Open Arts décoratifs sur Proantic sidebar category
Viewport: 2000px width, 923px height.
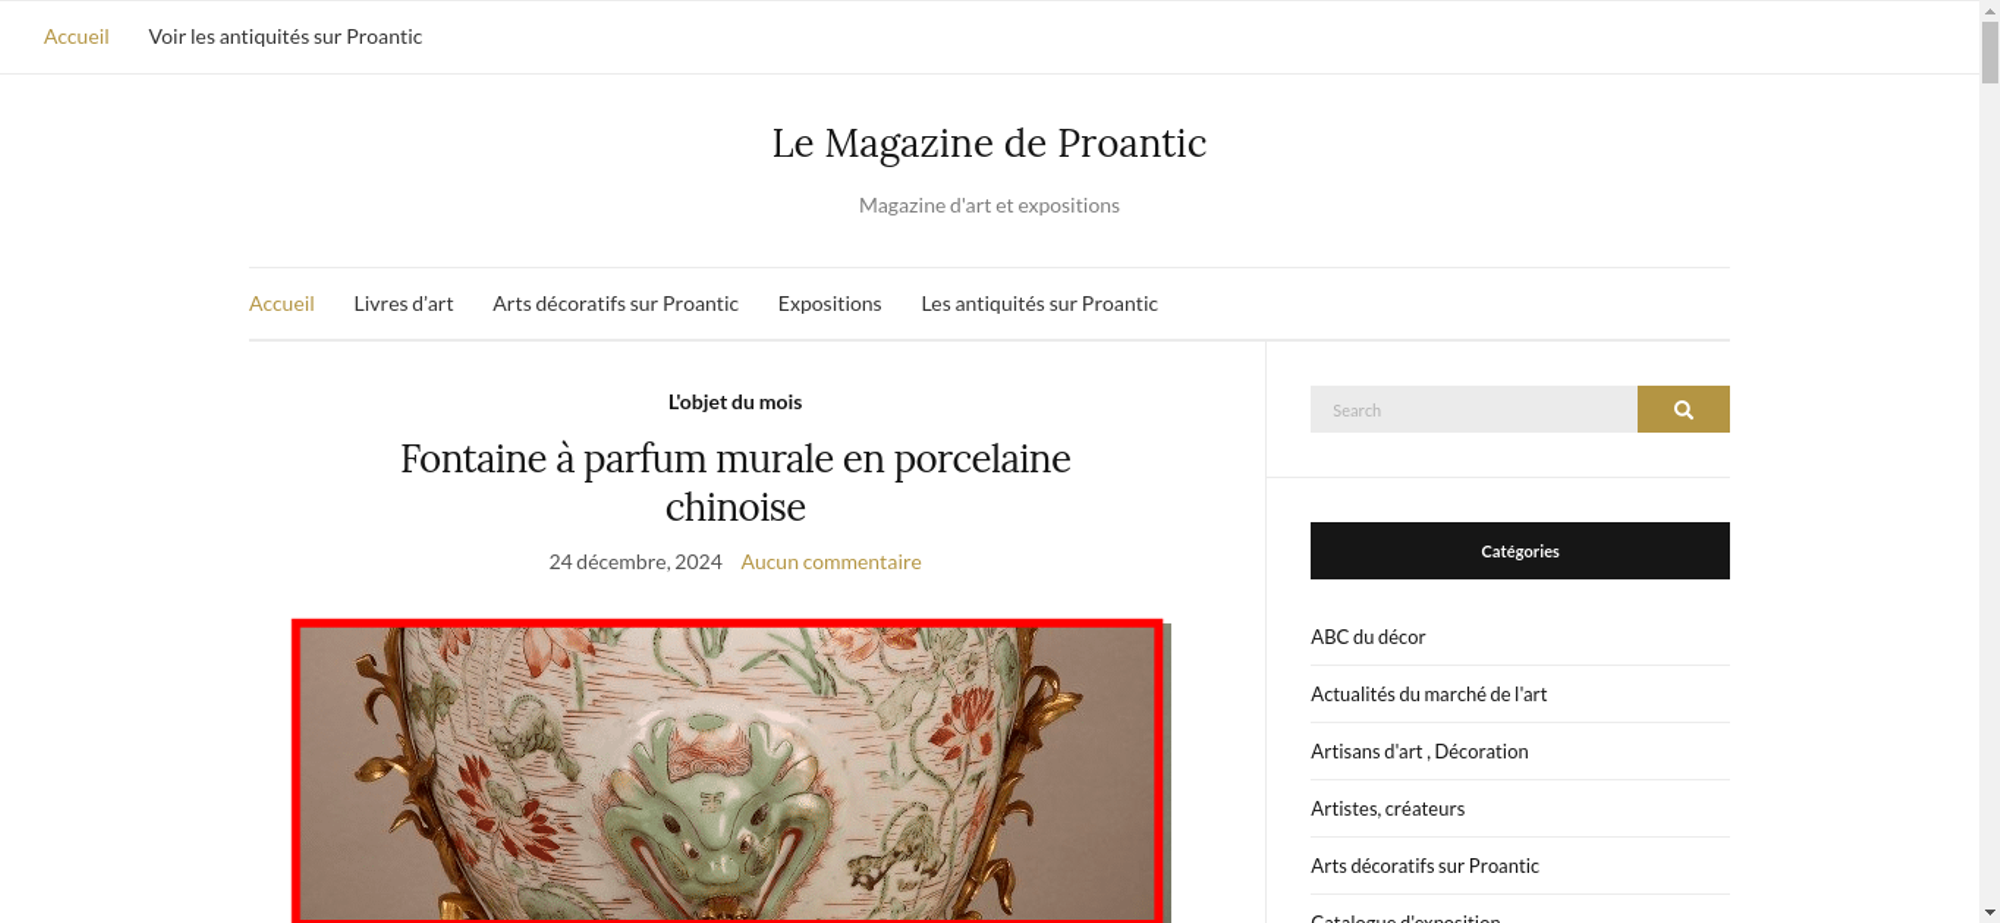point(1425,866)
